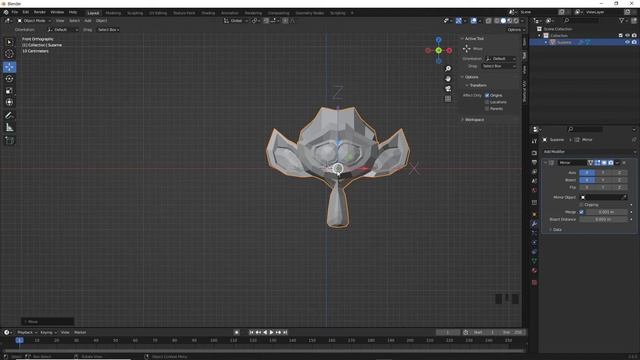Open the Edit menu

coord(26,12)
